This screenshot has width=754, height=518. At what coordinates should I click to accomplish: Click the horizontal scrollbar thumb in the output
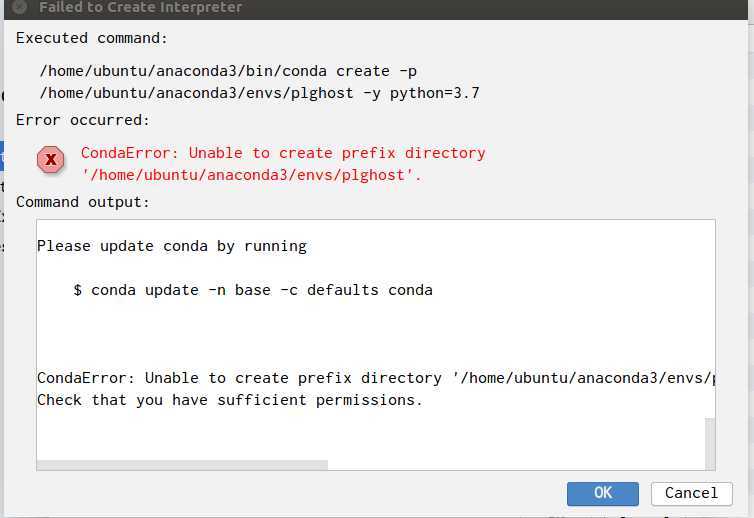182,465
